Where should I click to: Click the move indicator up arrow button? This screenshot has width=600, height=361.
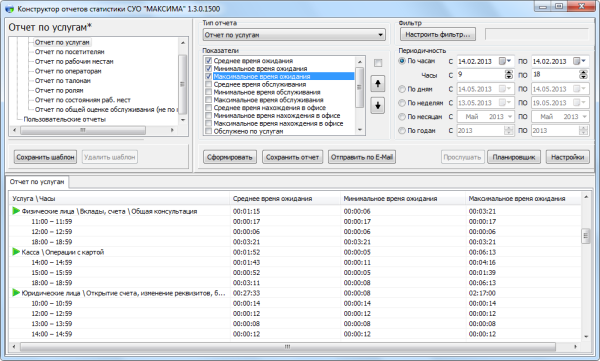tap(378, 83)
